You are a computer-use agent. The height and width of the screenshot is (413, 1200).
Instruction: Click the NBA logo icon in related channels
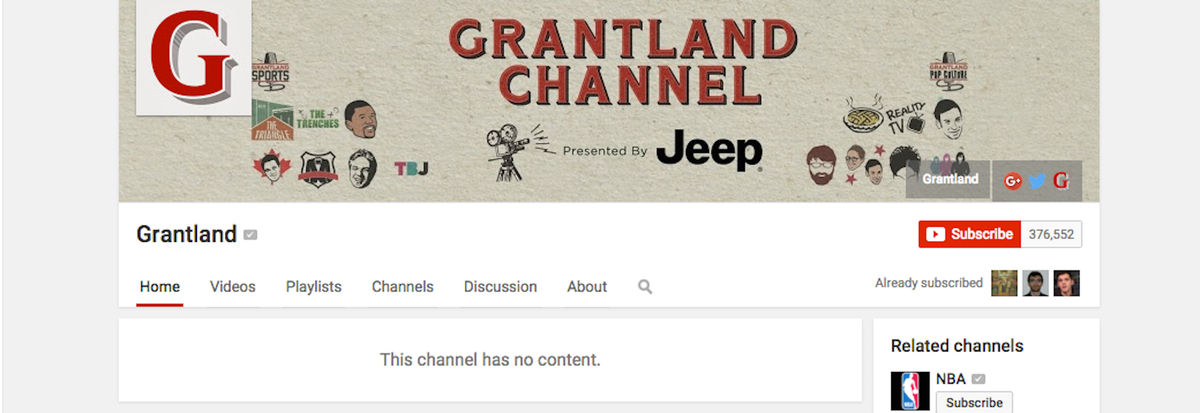pos(910,391)
